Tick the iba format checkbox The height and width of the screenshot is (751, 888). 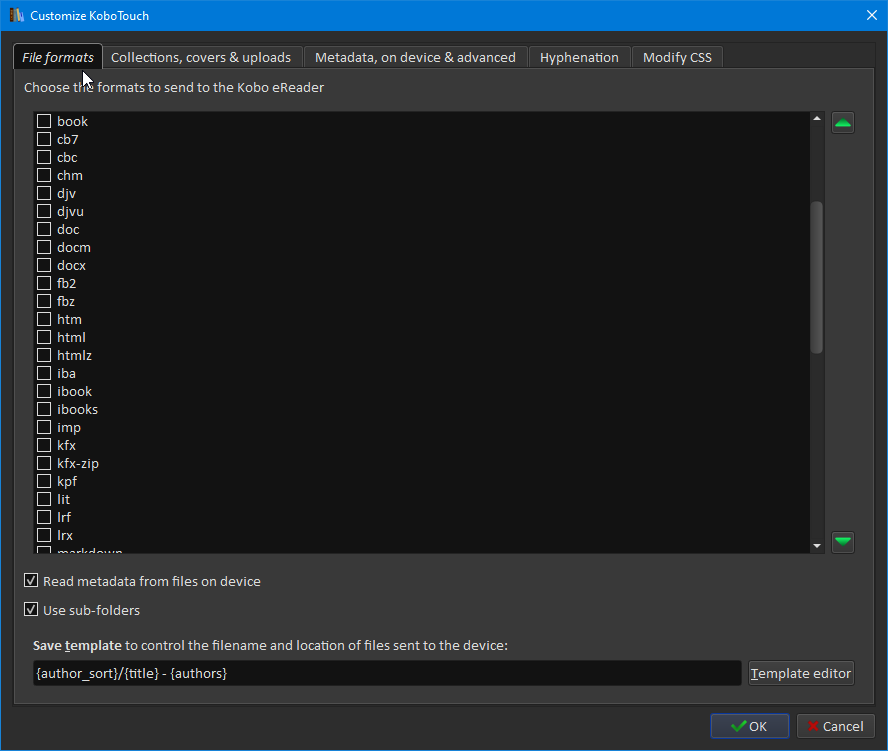[44, 373]
